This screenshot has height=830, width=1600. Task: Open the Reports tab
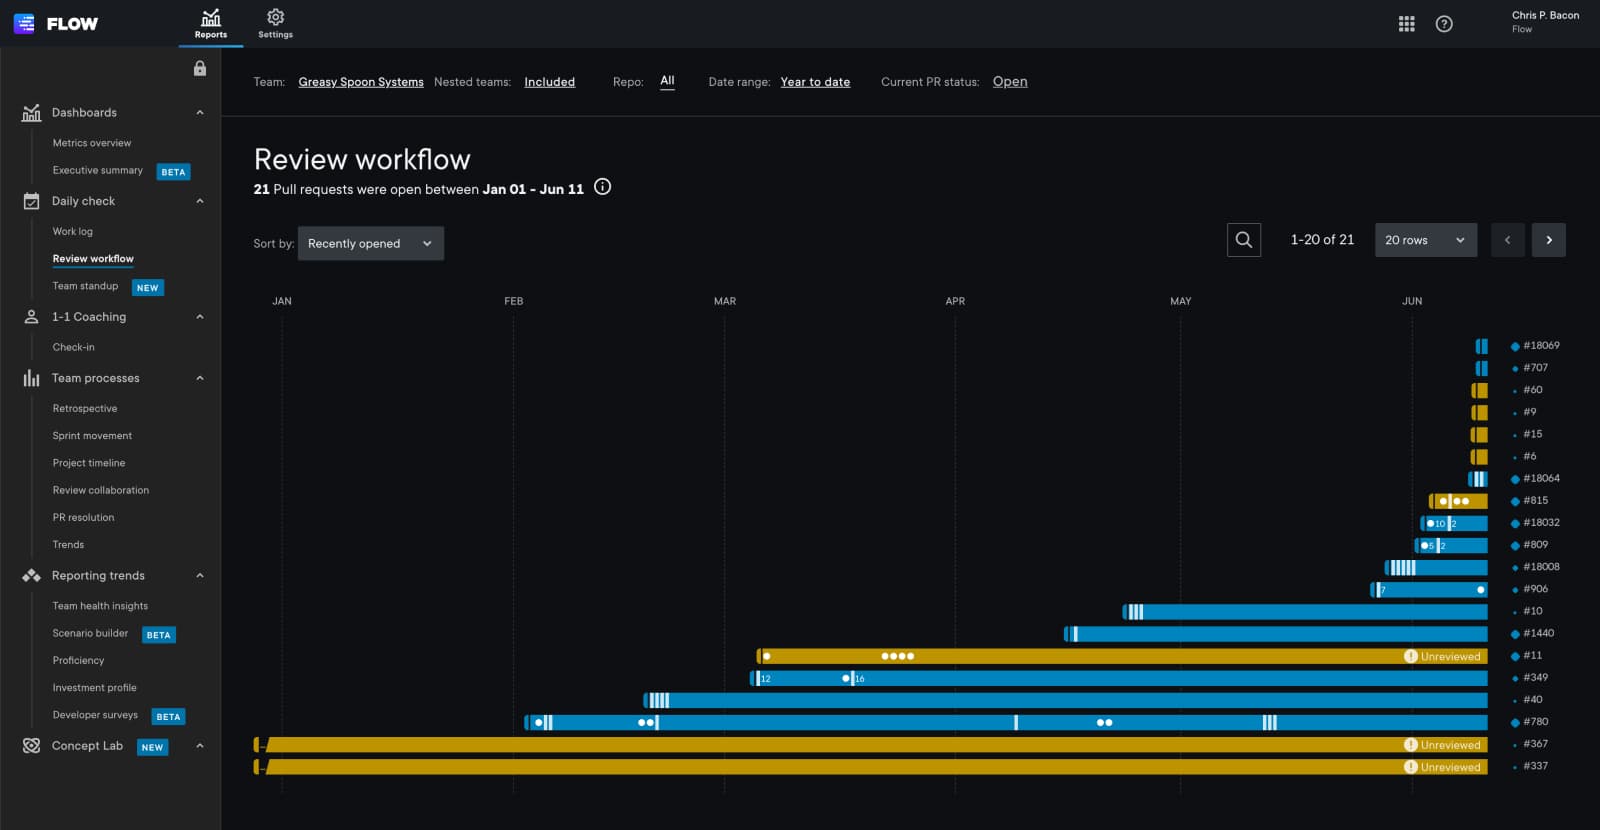tap(211, 23)
